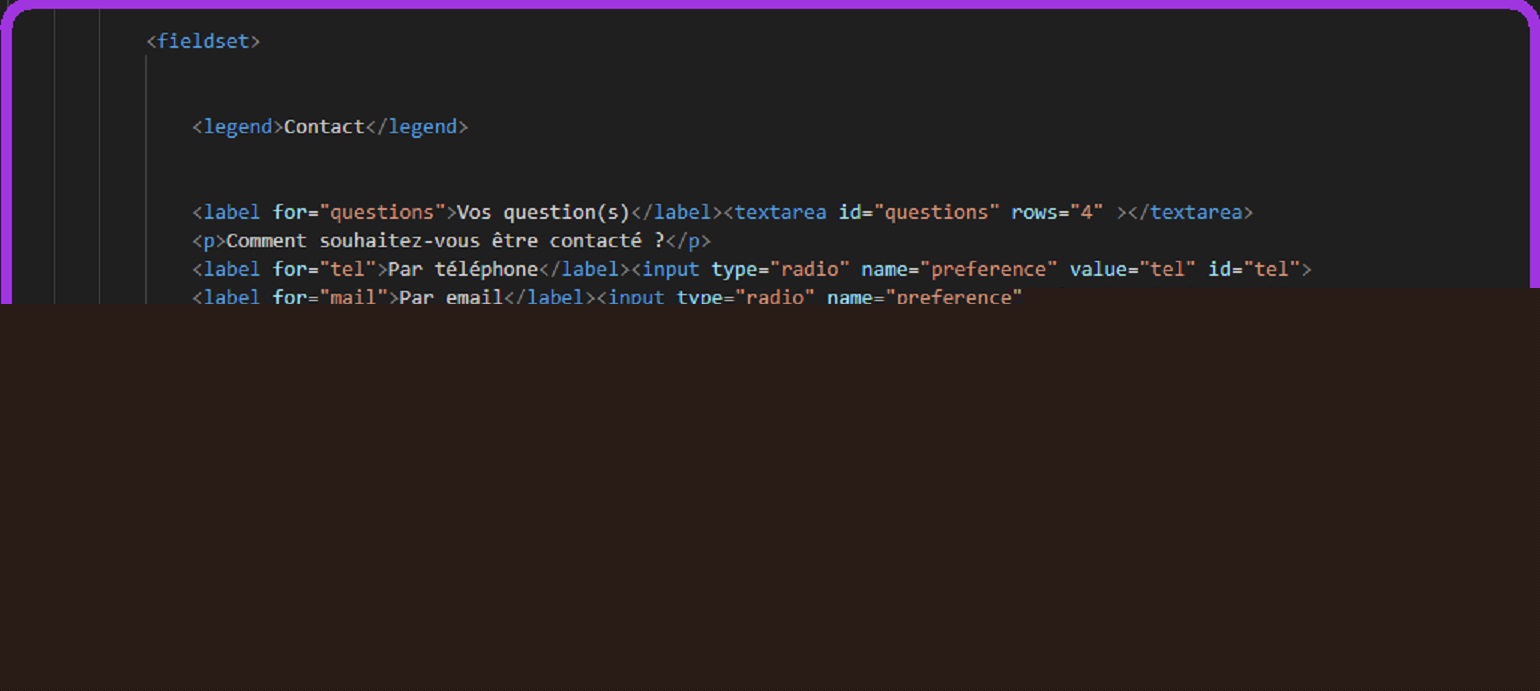Click the closing textarea tag
Viewport: 1540px width, 691px height.
click(x=1190, y=212)
